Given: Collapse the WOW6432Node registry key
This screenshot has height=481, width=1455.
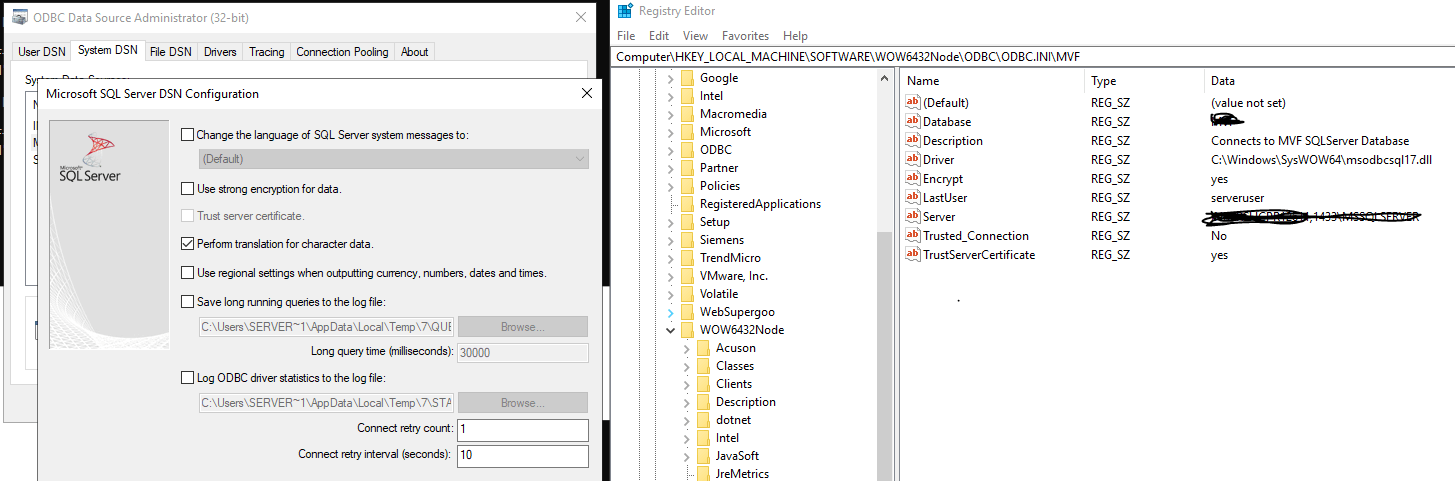Looking at the screenshot, I should pyautogui.click(x=671, y=330).
